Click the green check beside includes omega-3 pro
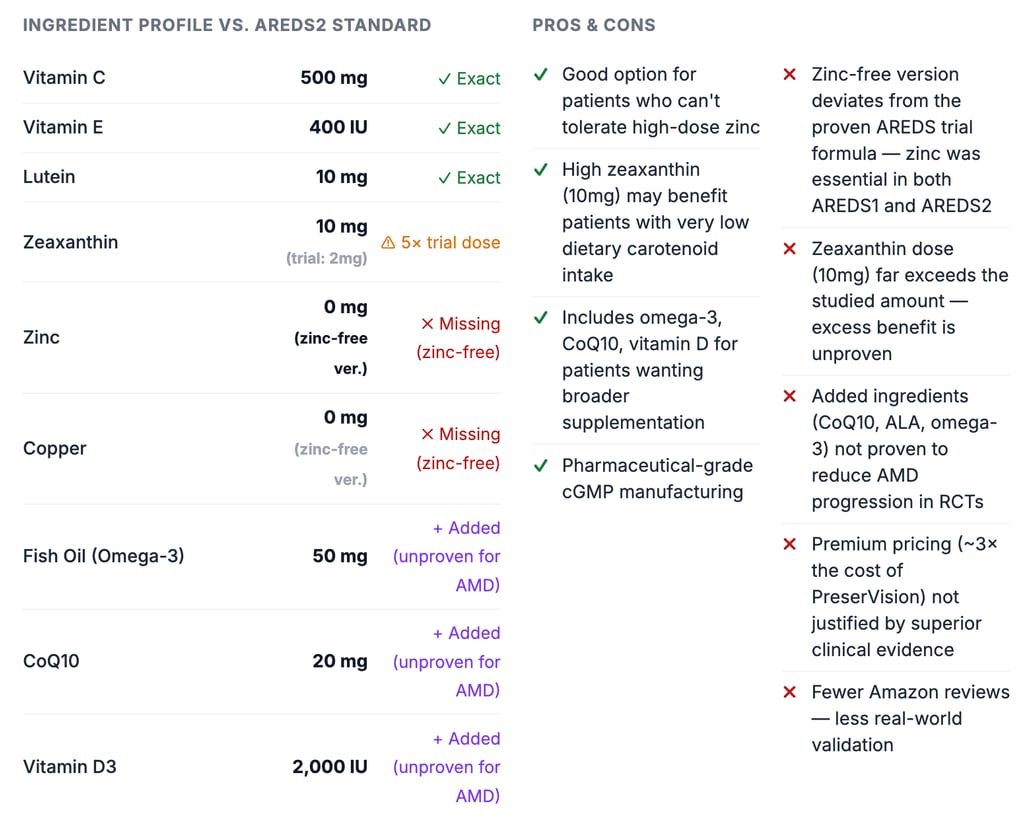 [x=541, y=318]
